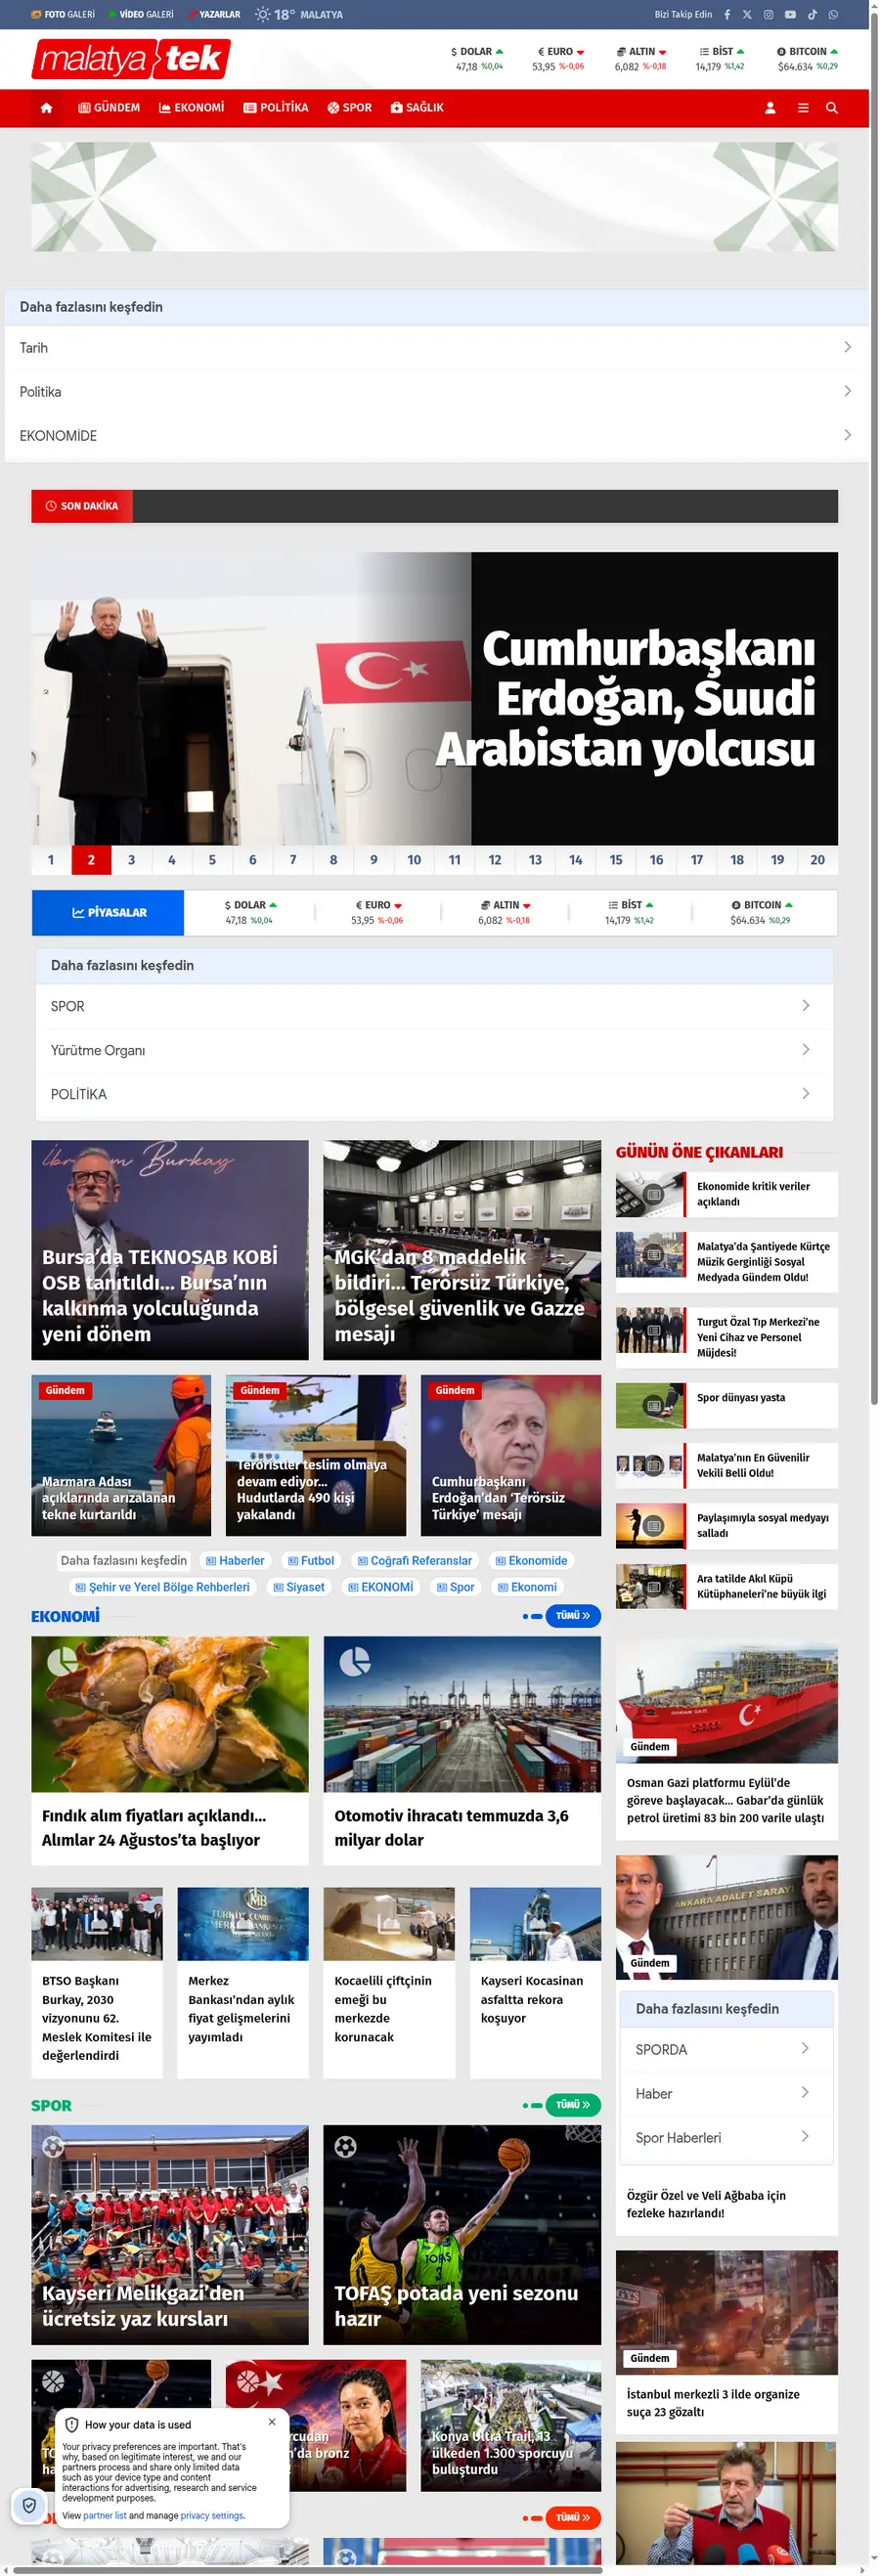Click the blue TÜMÜ button in EKONOMİ section
Screen dimensions: 880x2576
tap(573, 1616)
